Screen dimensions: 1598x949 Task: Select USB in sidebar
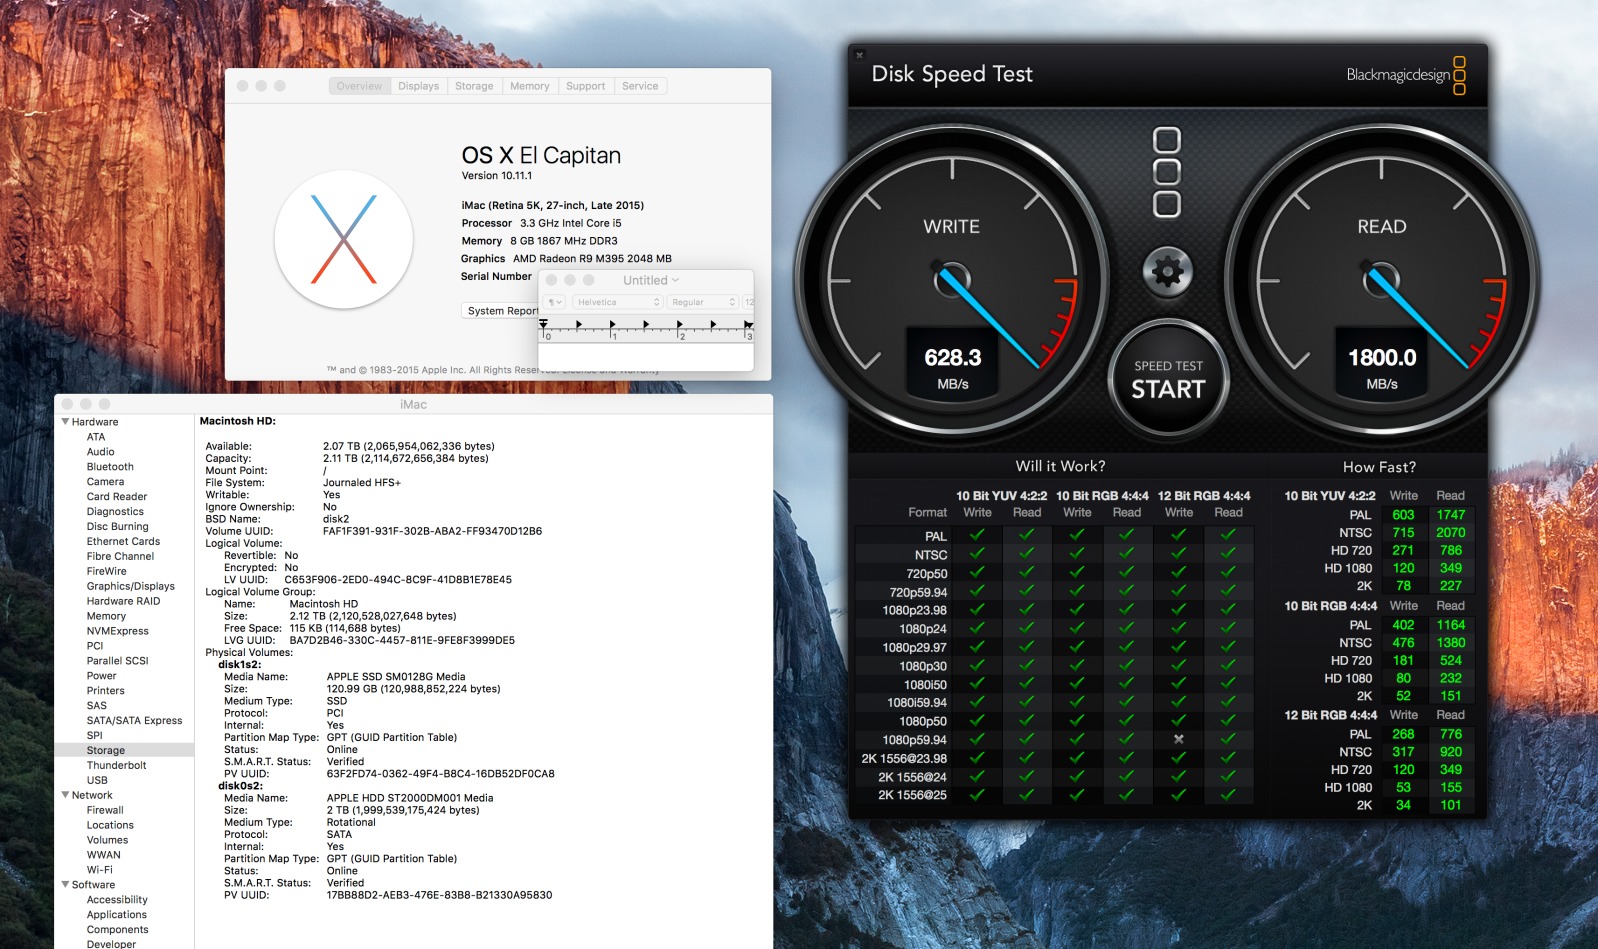[x=97, y=781]
